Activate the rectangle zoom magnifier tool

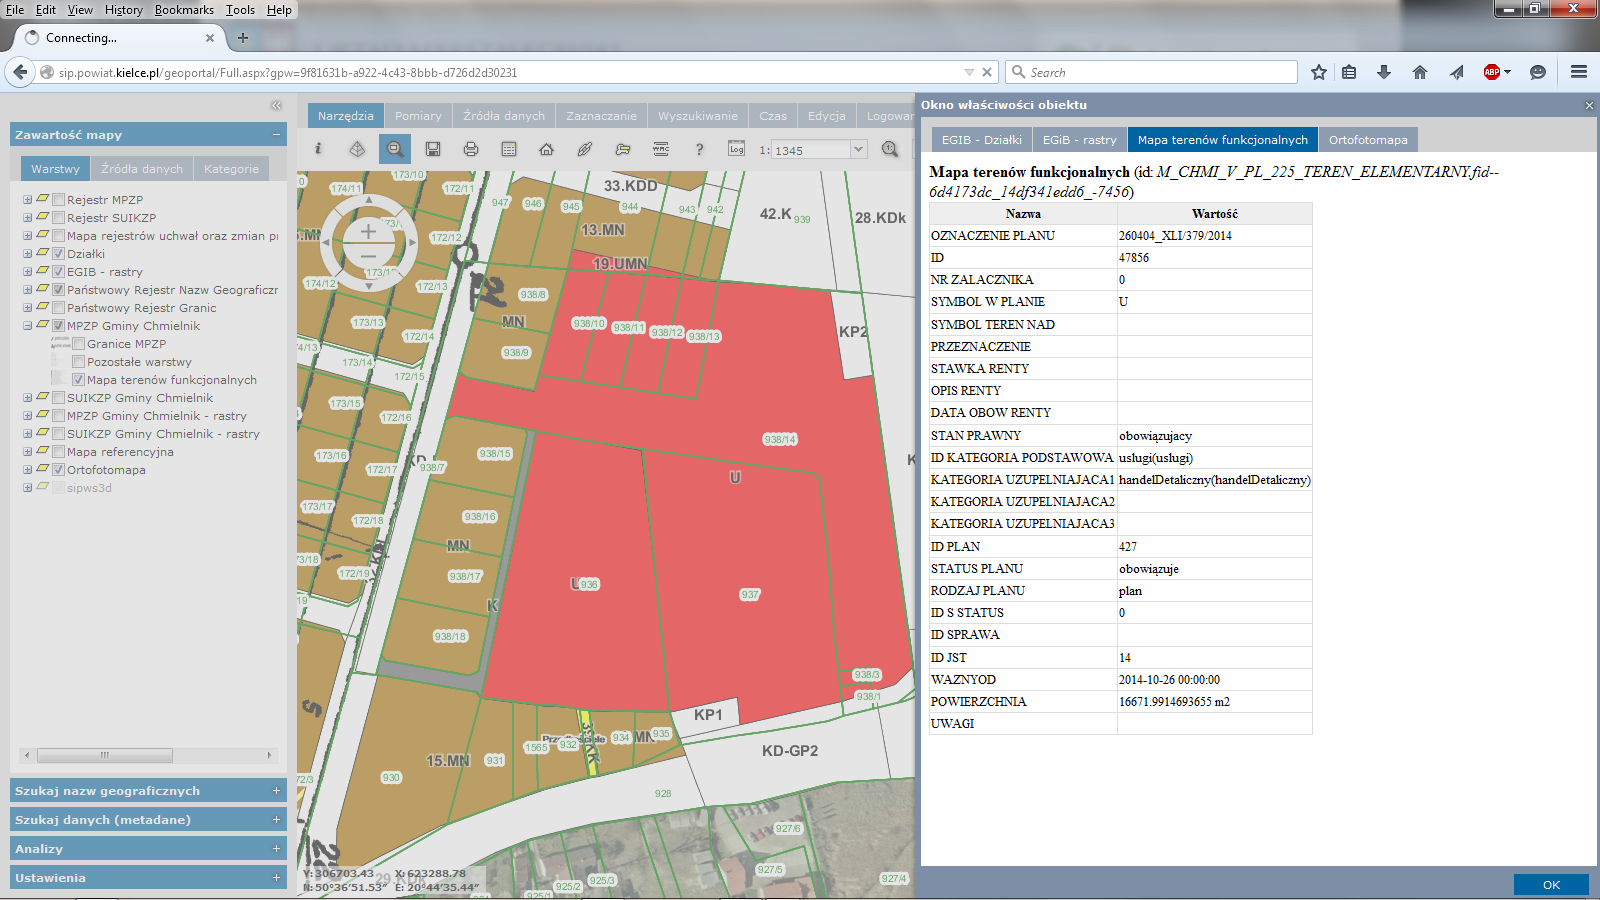(395, 149)
